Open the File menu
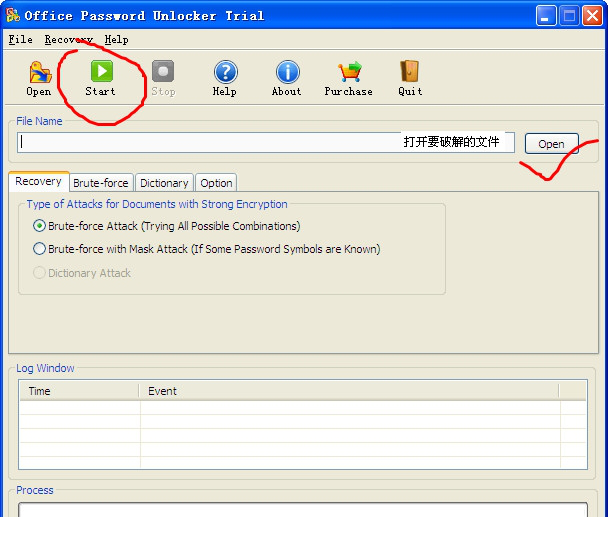Viewport: 608px width, 537px height. point(21,40)
